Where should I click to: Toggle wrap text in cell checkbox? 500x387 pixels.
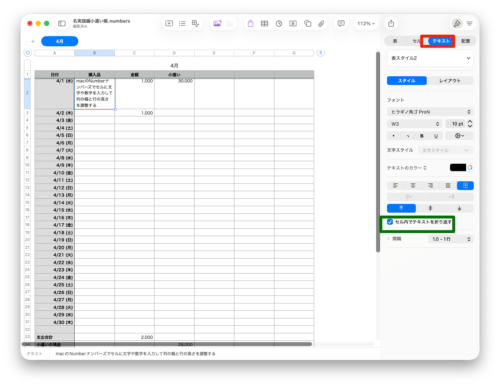pos(390,222)
